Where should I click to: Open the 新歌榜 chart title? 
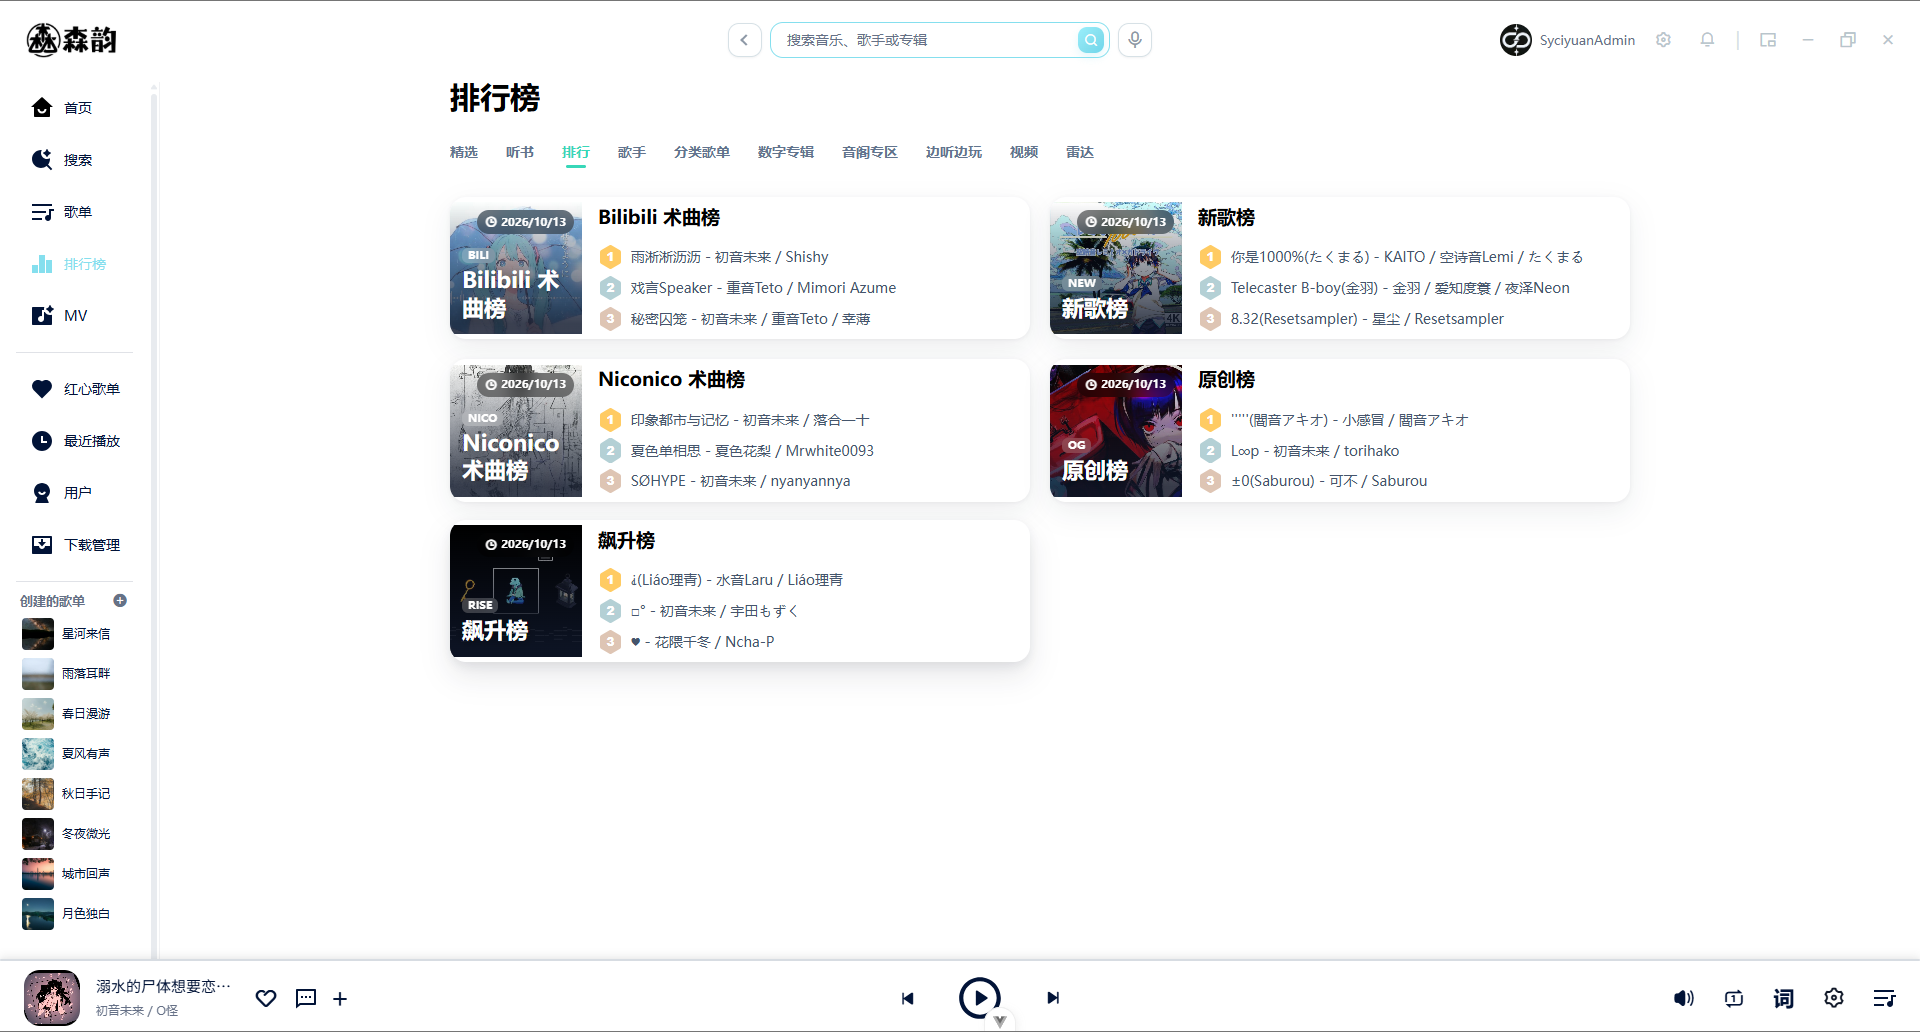pyautogui.click(x=1226, y=218)
